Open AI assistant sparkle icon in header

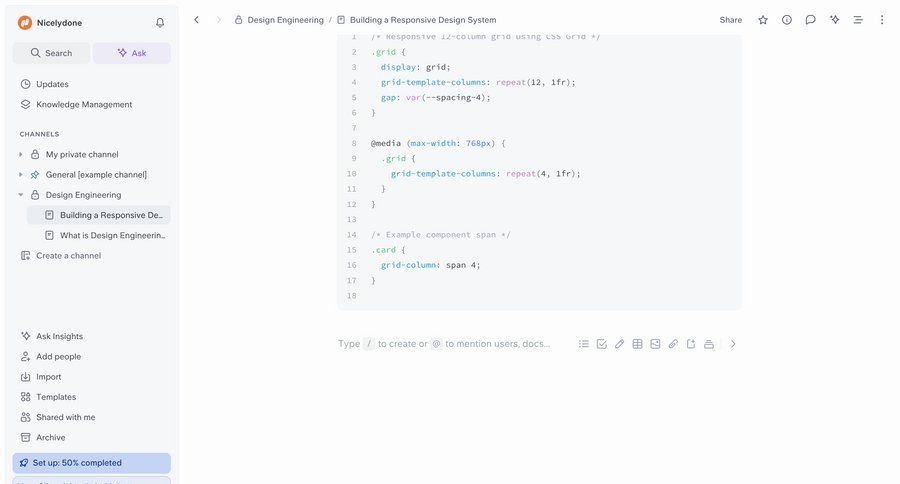coord(834,20)
